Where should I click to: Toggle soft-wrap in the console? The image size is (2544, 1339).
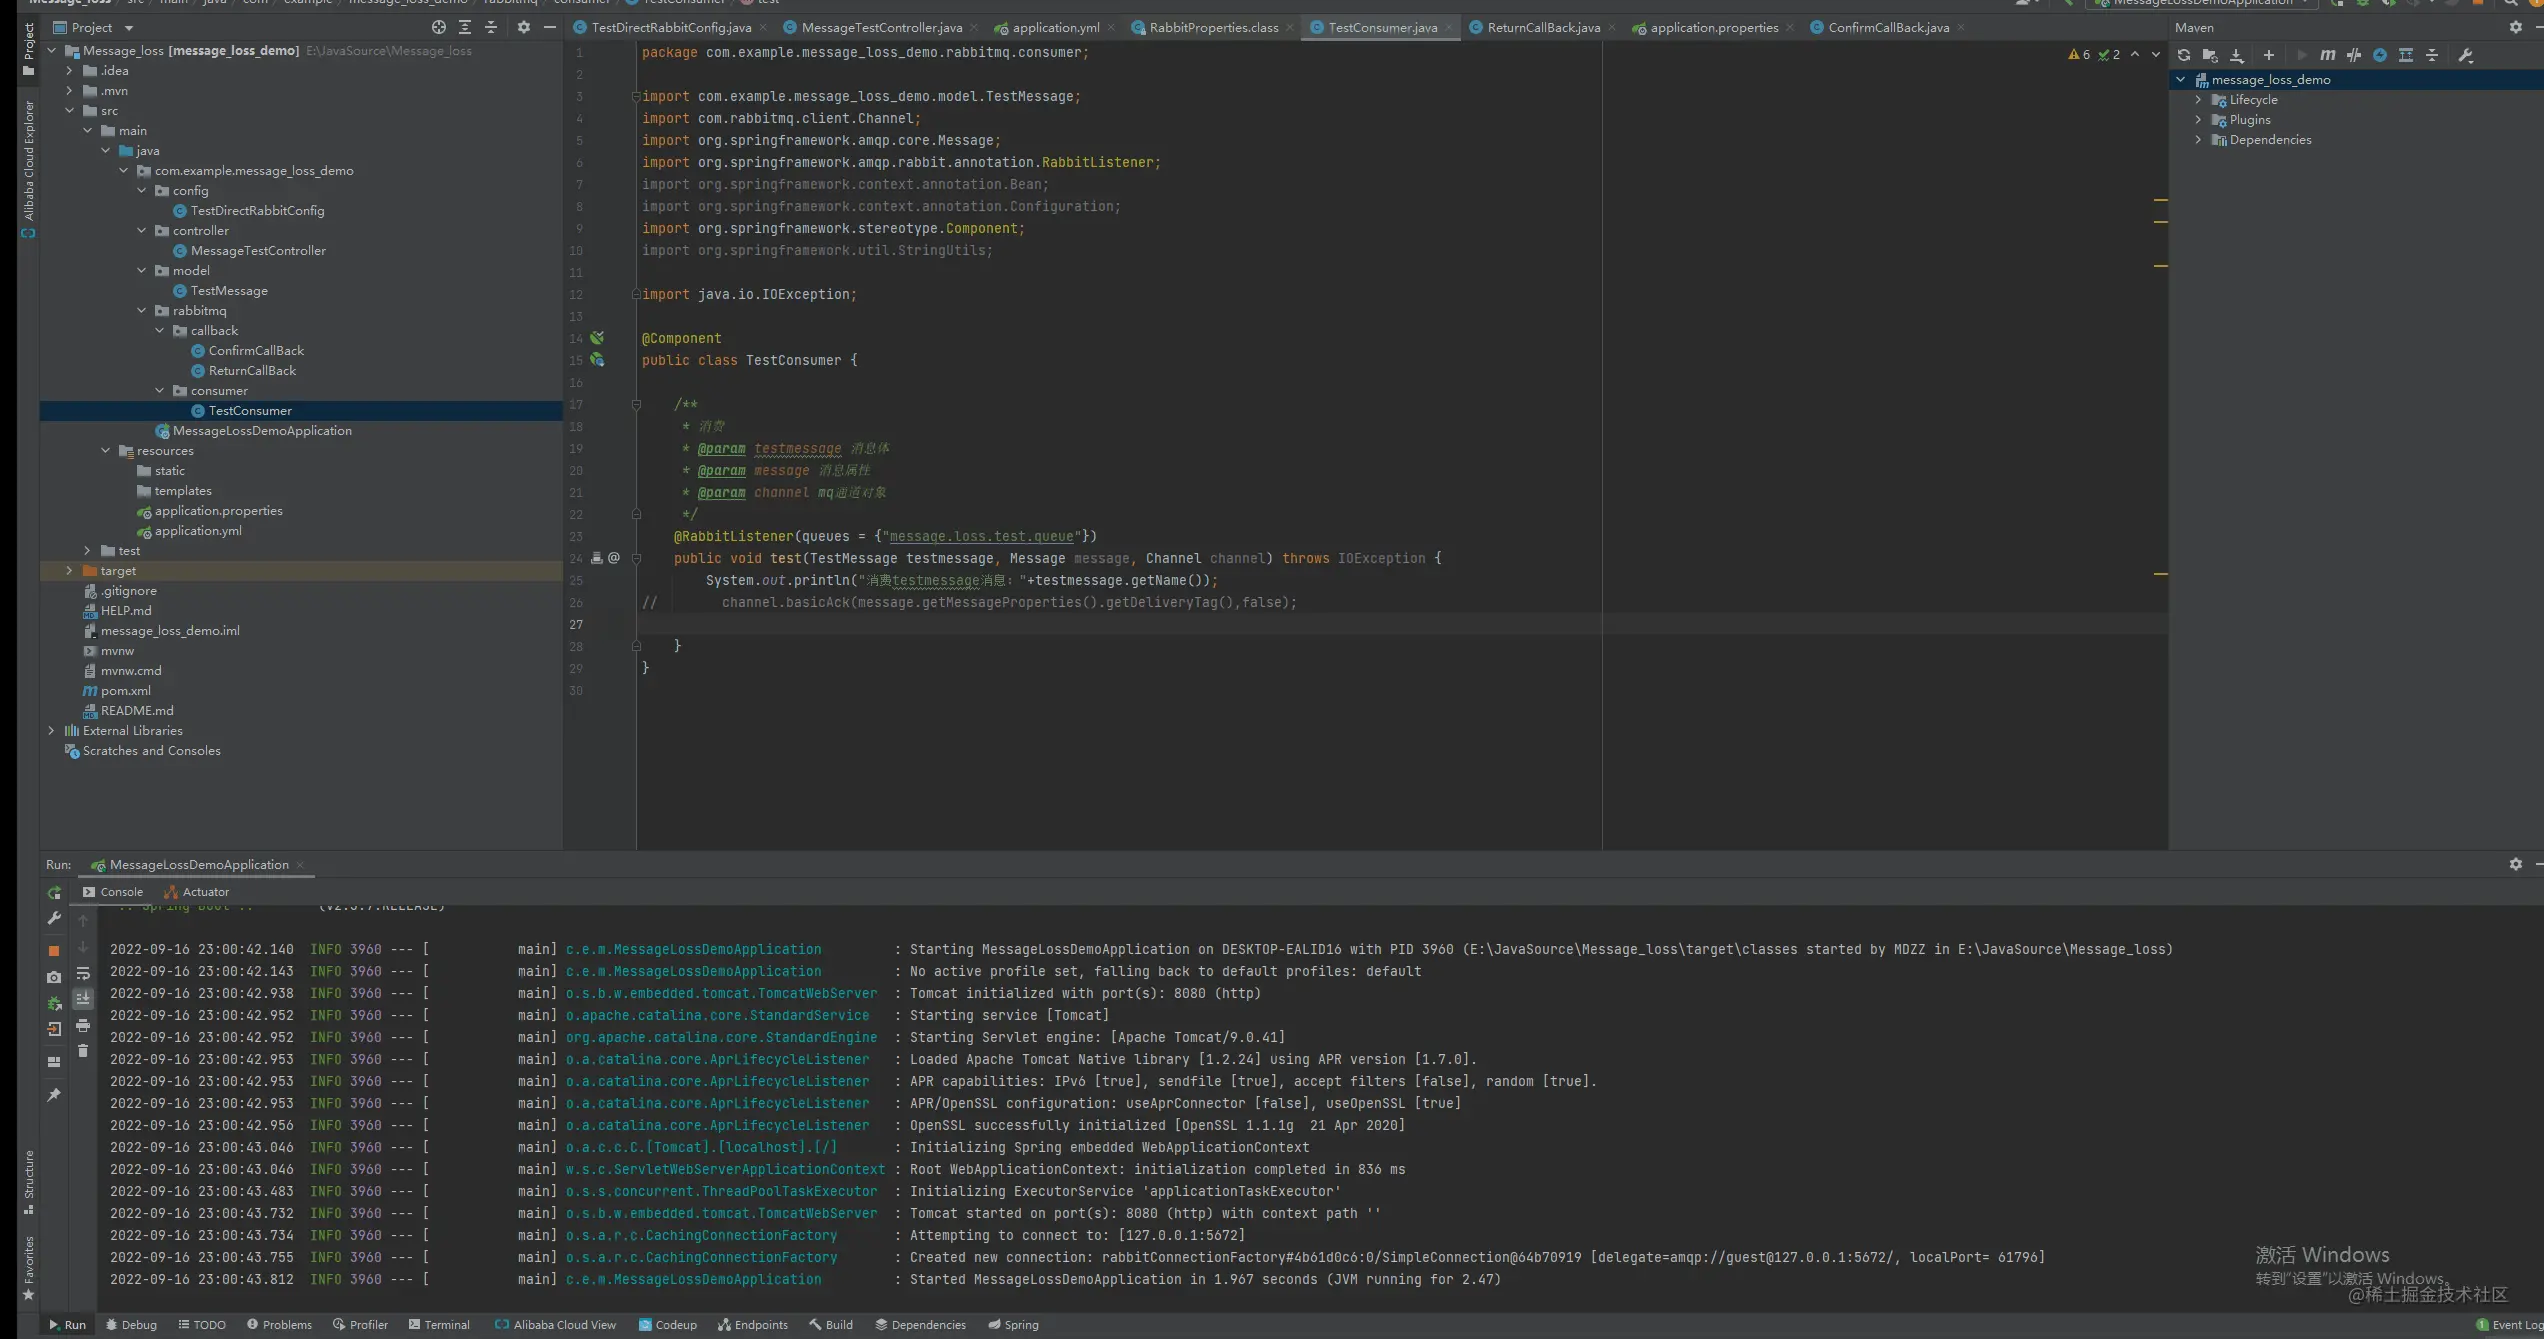click(83, 974)
